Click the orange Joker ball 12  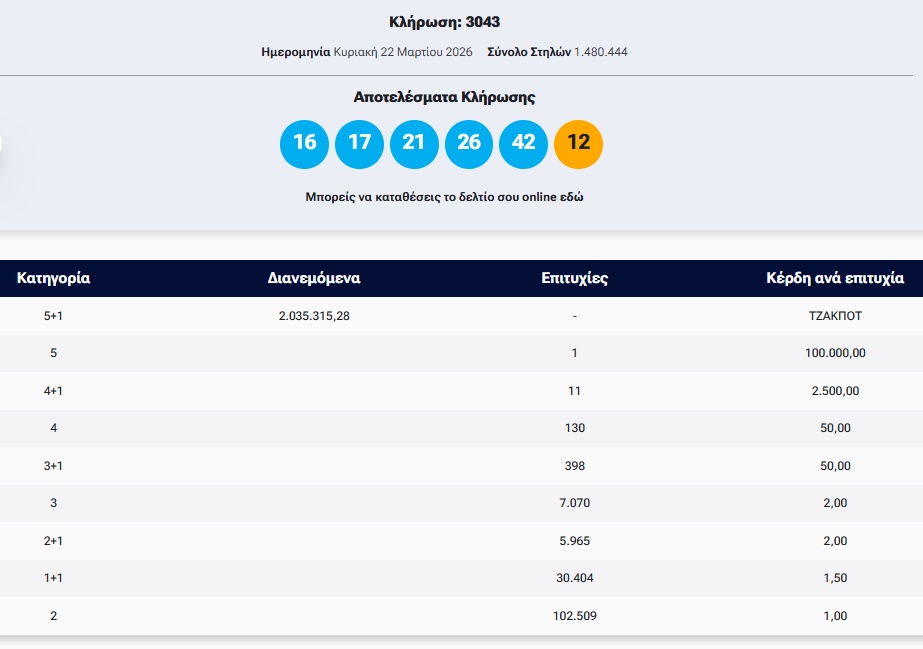tap(578, 143)
